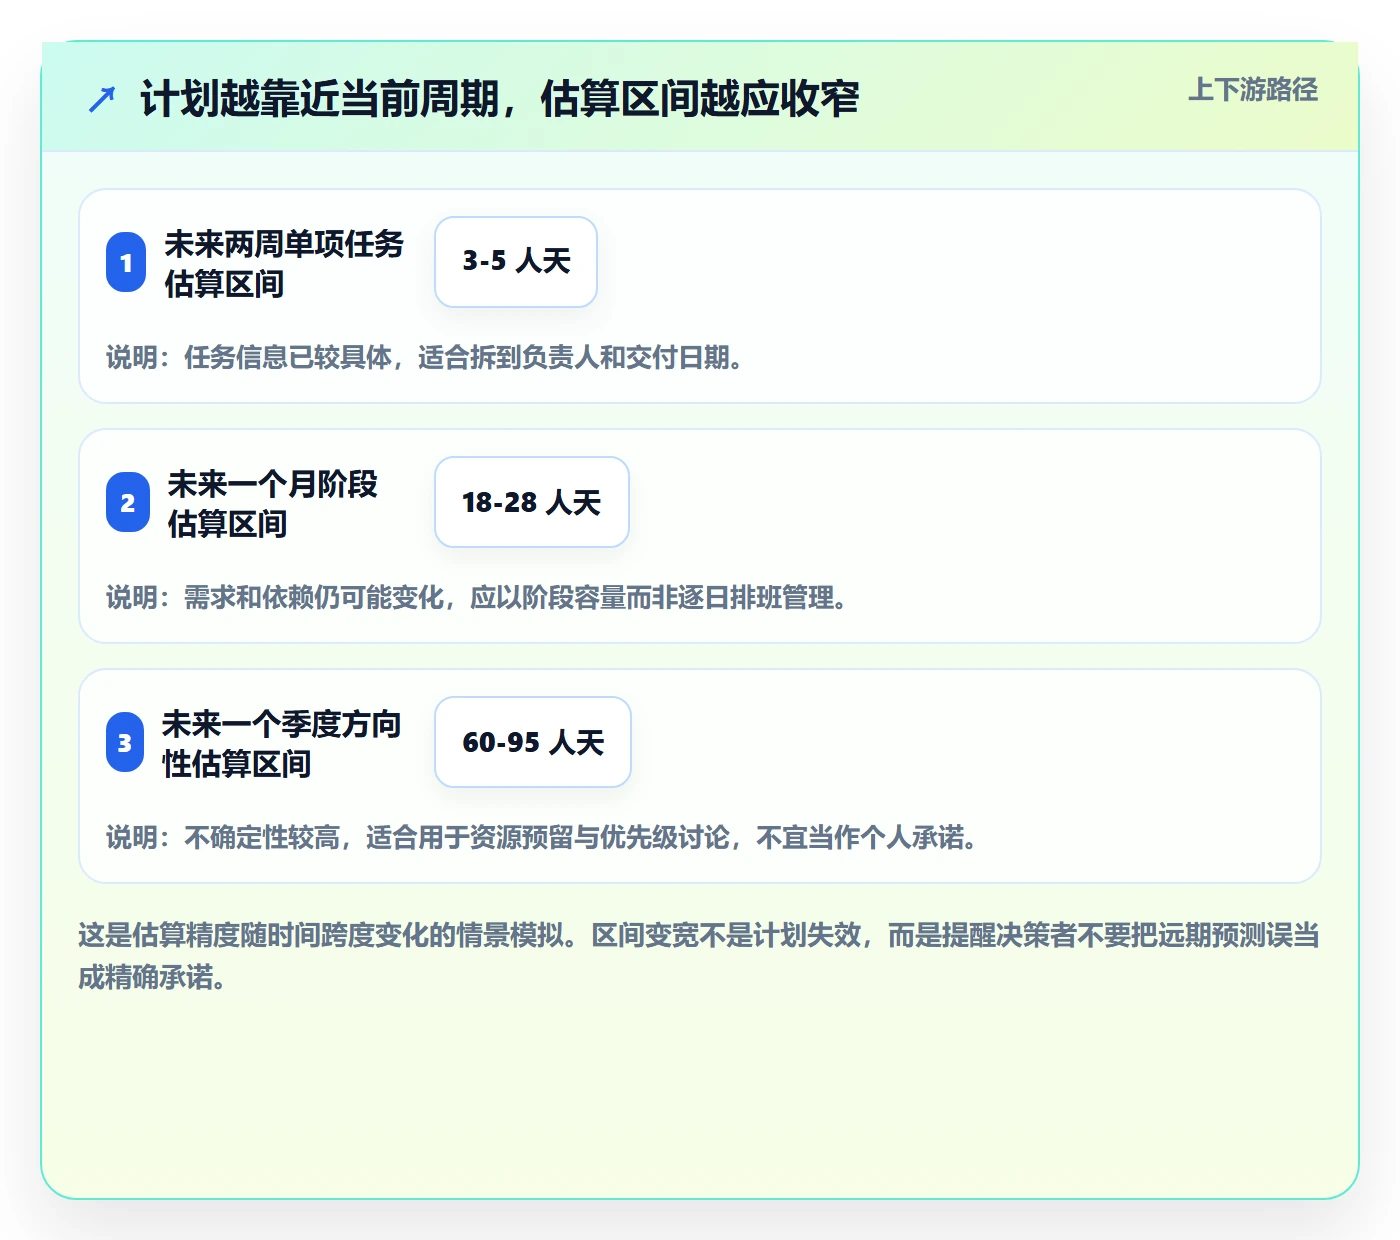Click the "3-5 人天" estimate box
This screenshot has height=1240, width=1400.
[x=516, y=262]
